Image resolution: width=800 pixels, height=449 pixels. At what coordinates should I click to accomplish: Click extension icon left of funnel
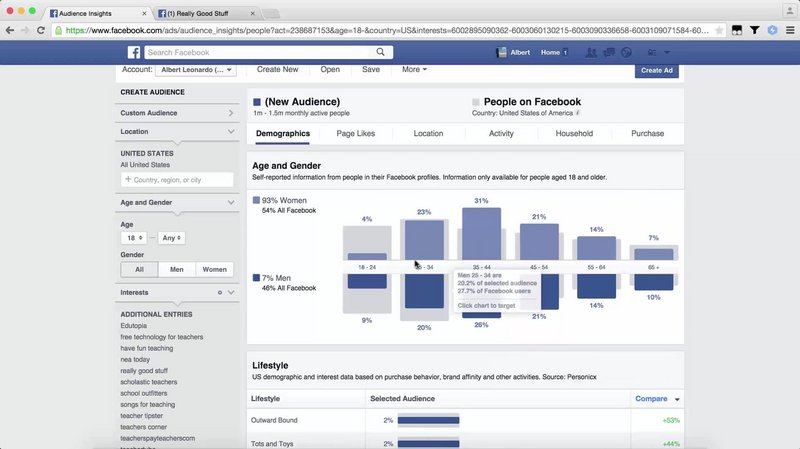pos(737,30)
